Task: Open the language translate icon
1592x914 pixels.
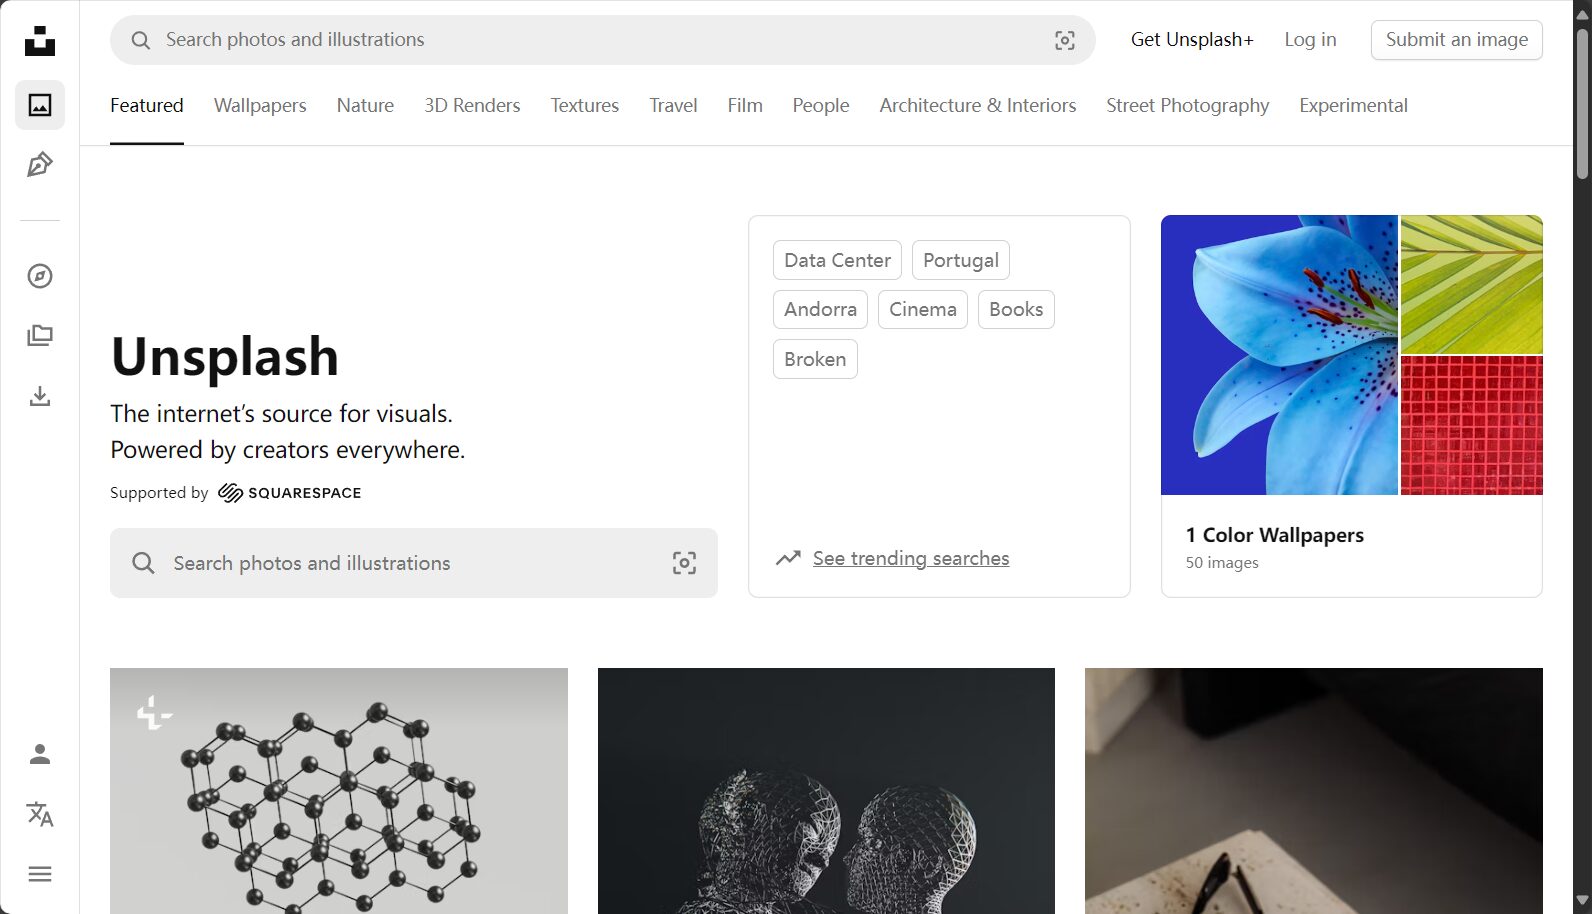Action: point(40,814)
